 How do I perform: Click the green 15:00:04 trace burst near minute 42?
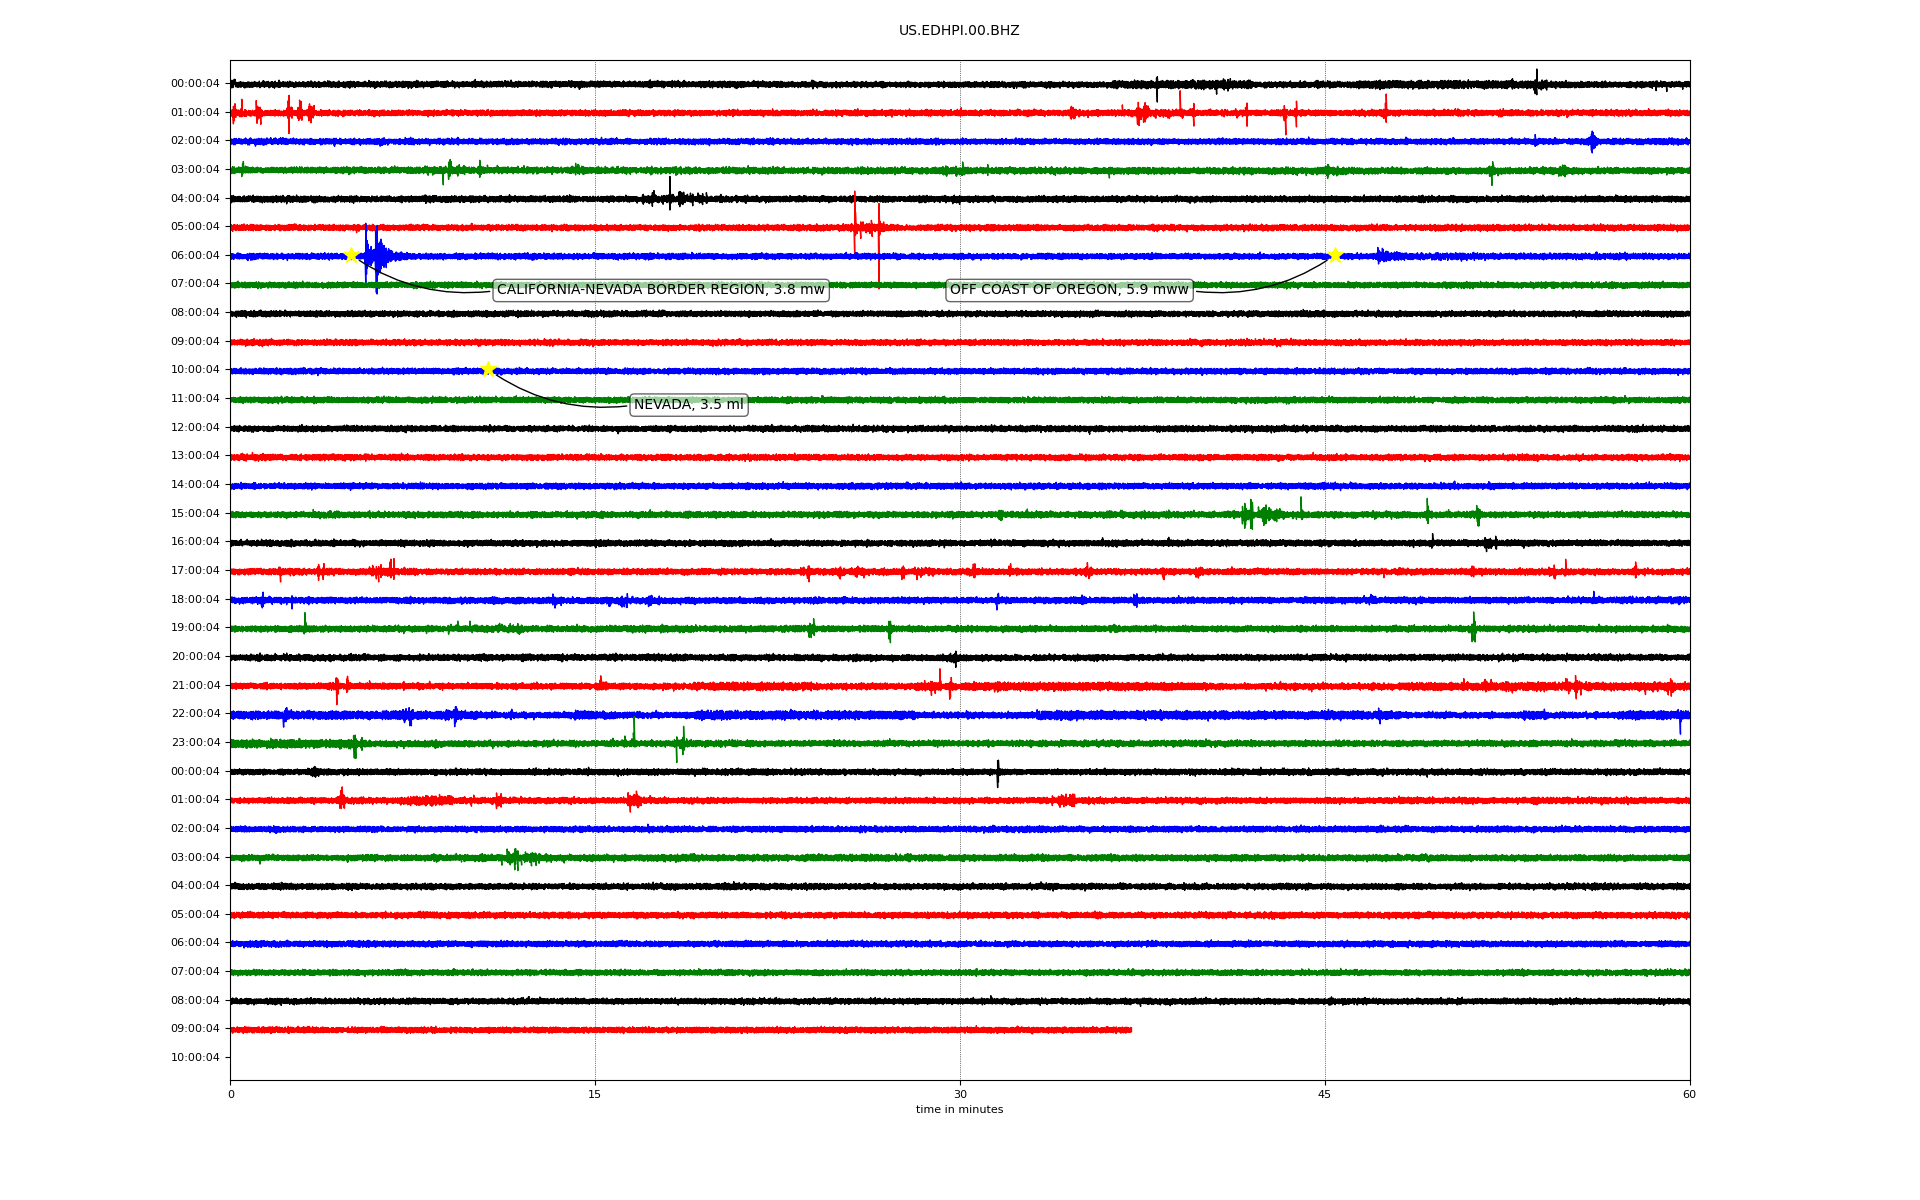click(x=1250, y=514)
